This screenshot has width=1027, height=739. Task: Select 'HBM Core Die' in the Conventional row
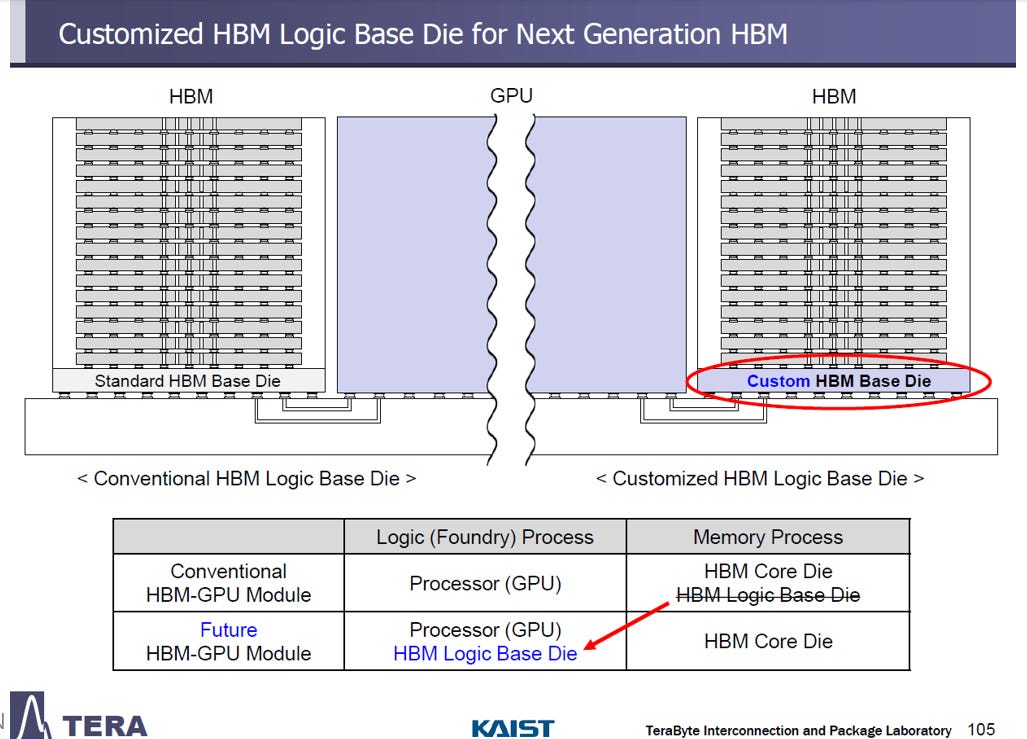pyautogui.click(x=768, y=571)
